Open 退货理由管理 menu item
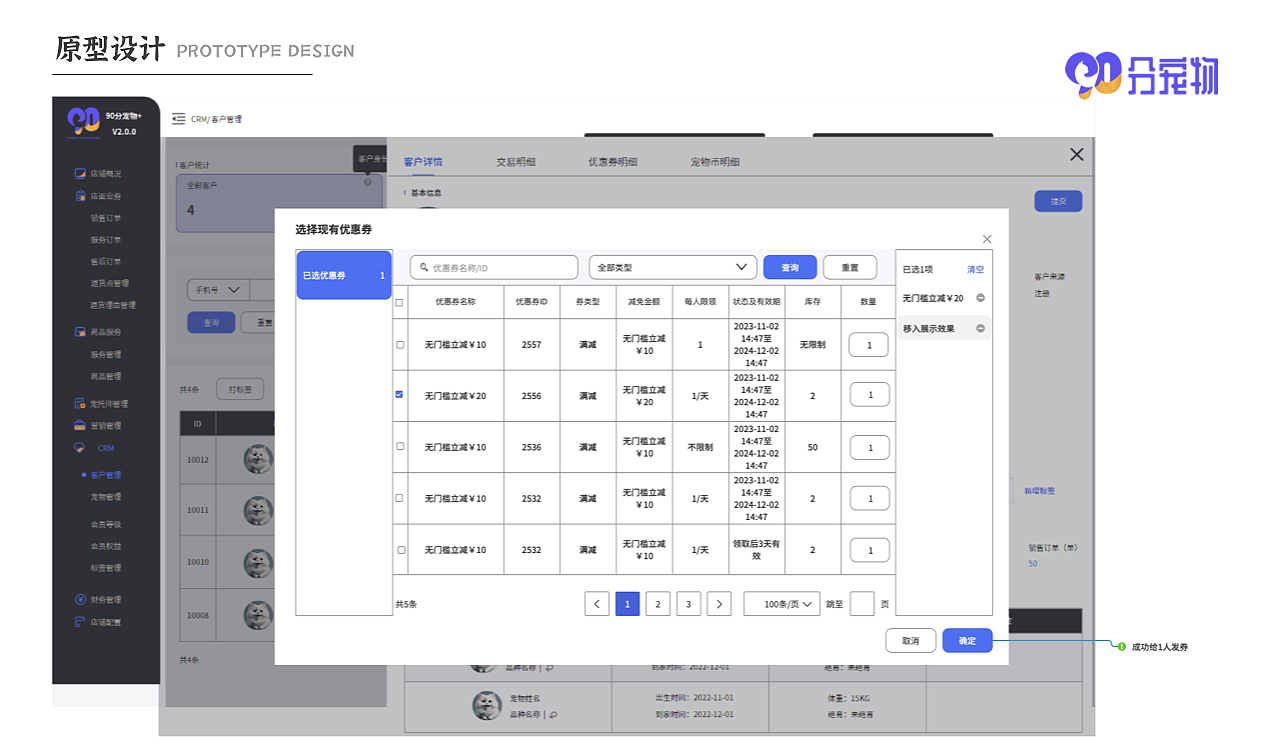This screenshot has width=1280, height=750. coord(113,305)
